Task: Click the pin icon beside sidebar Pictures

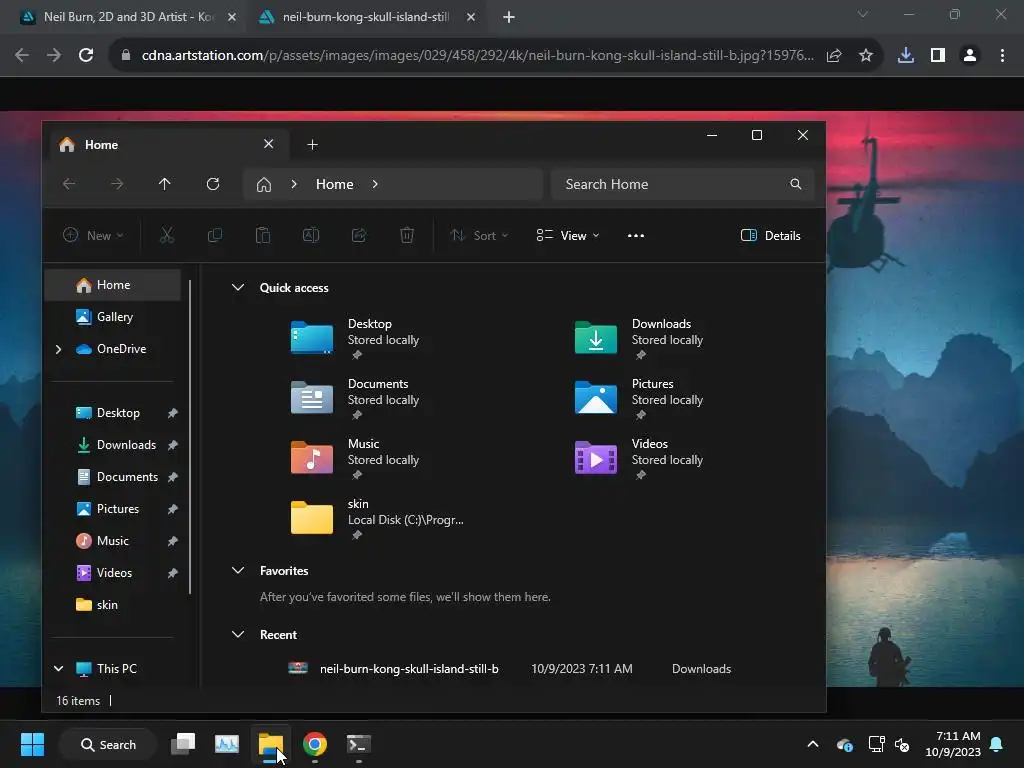Action: coord(172,509)
